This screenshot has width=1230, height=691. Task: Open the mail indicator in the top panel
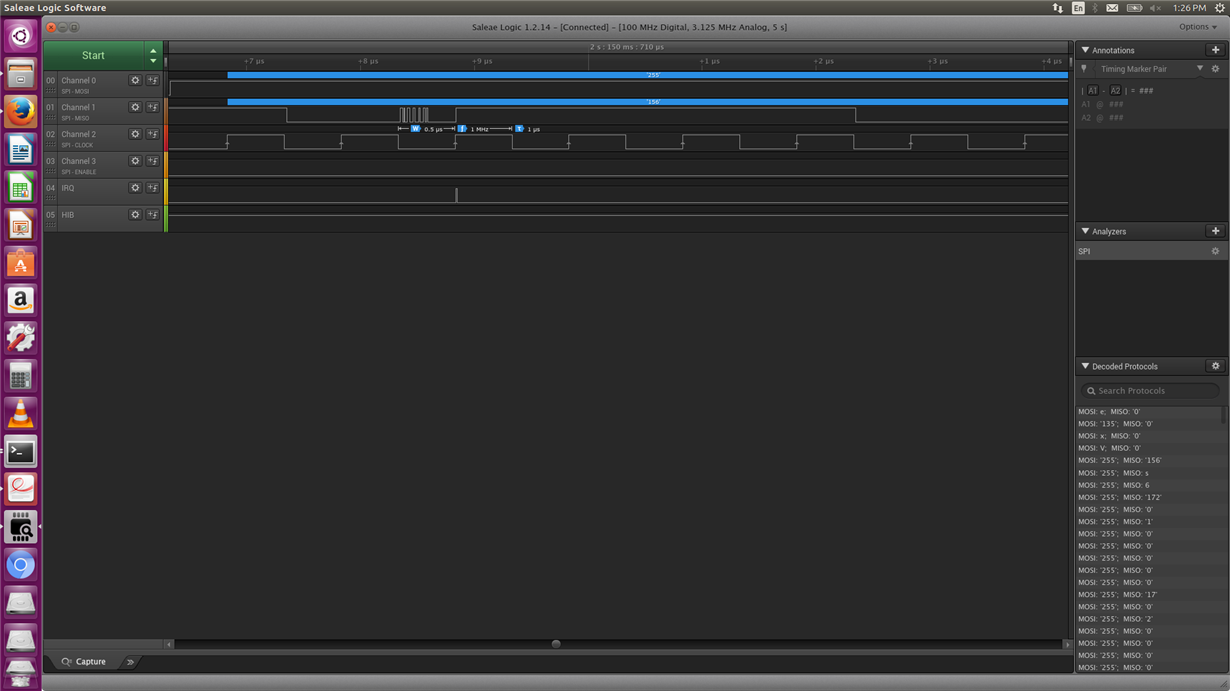pos(1112,8)
